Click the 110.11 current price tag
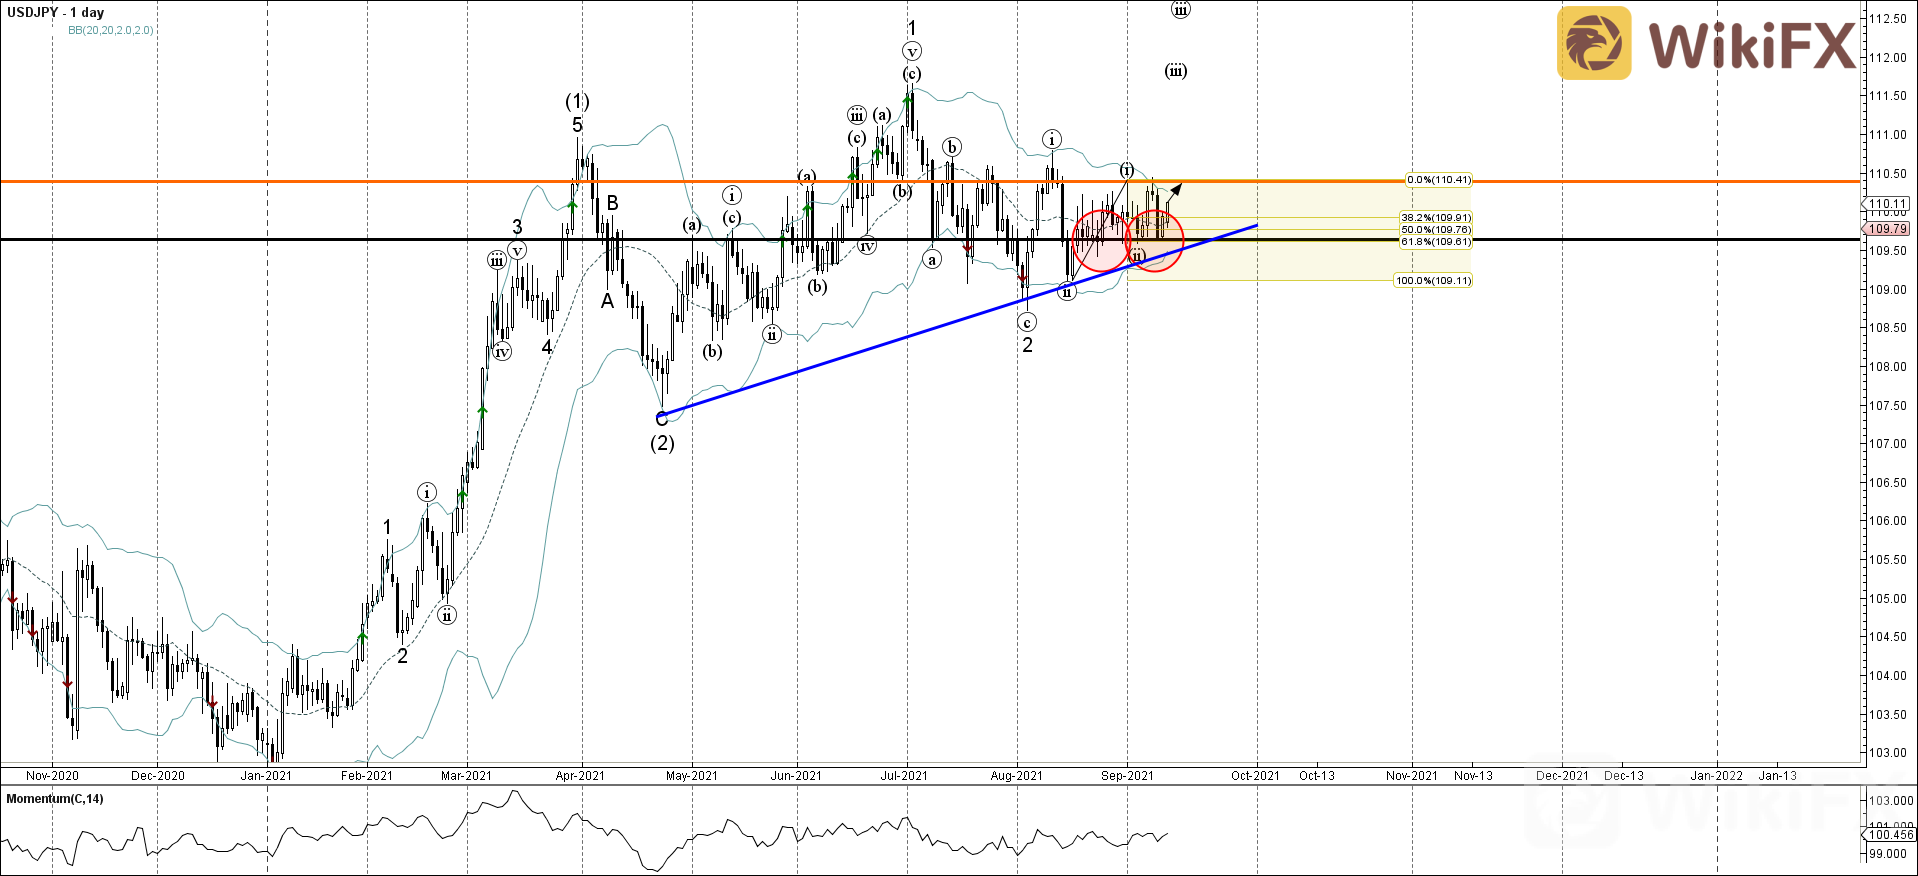This screenshot has width=1918, height=876. pos(1887,204)
